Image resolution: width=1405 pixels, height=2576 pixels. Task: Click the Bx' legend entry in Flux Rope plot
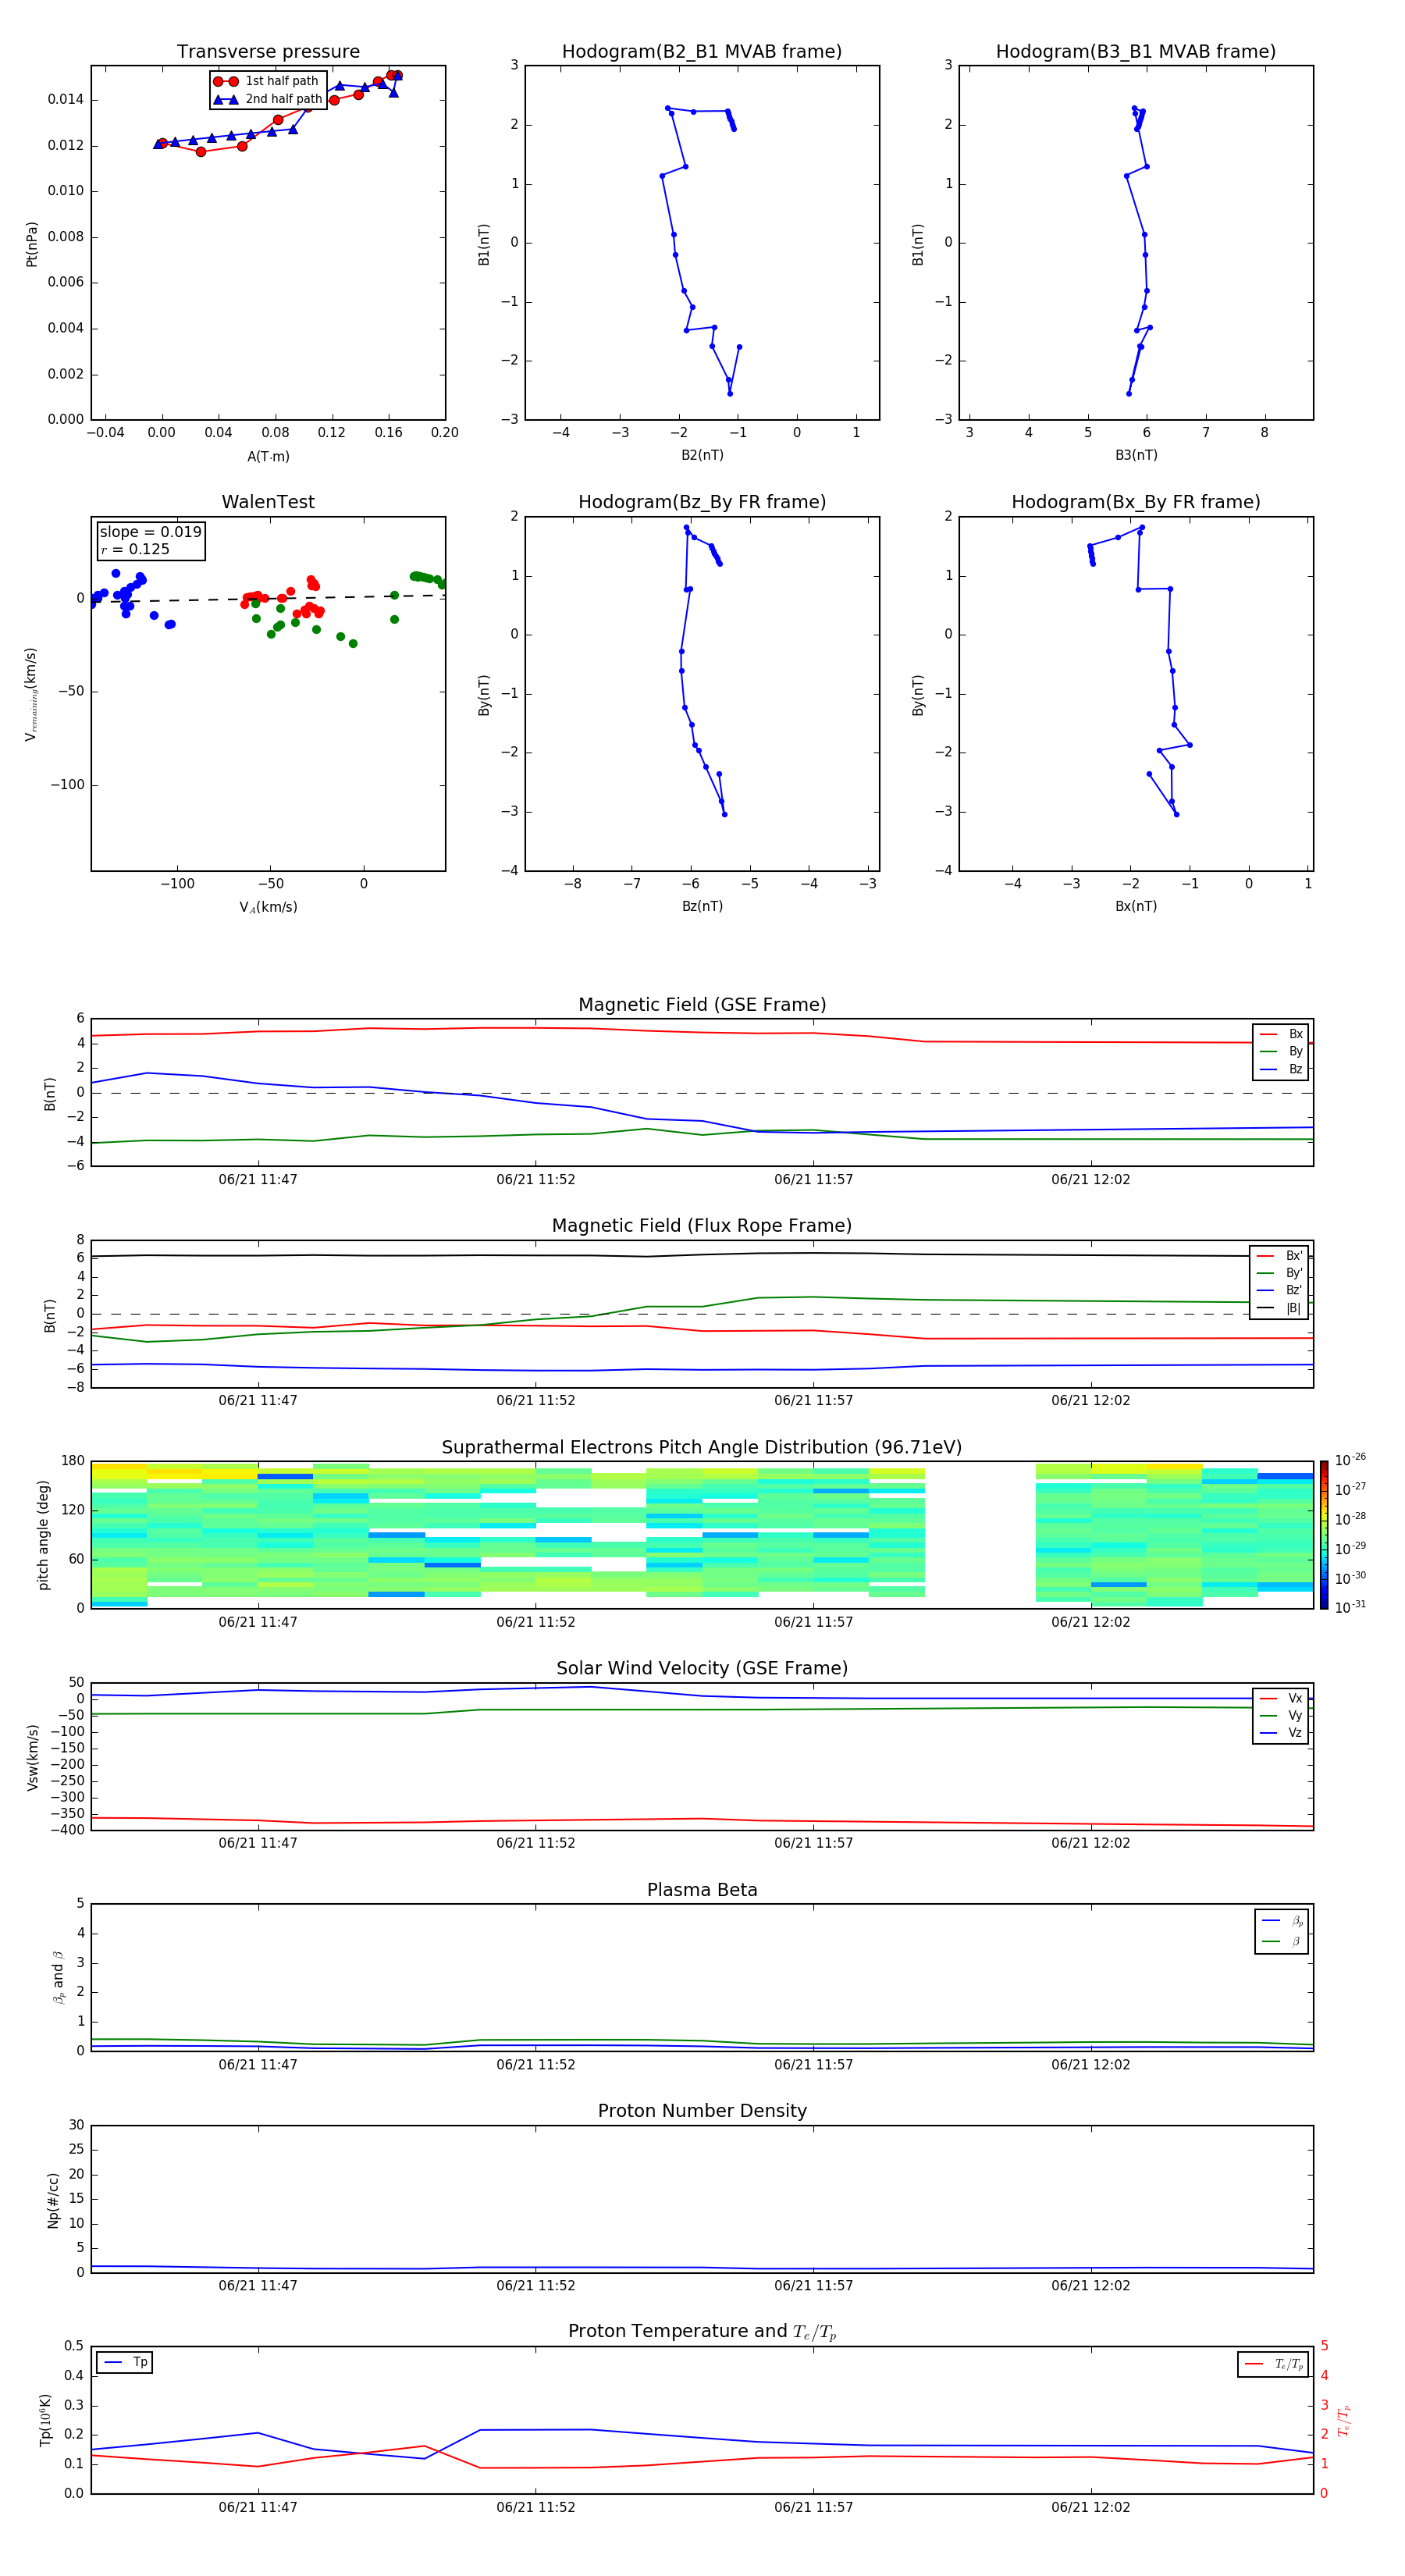click(1279, 1256)
